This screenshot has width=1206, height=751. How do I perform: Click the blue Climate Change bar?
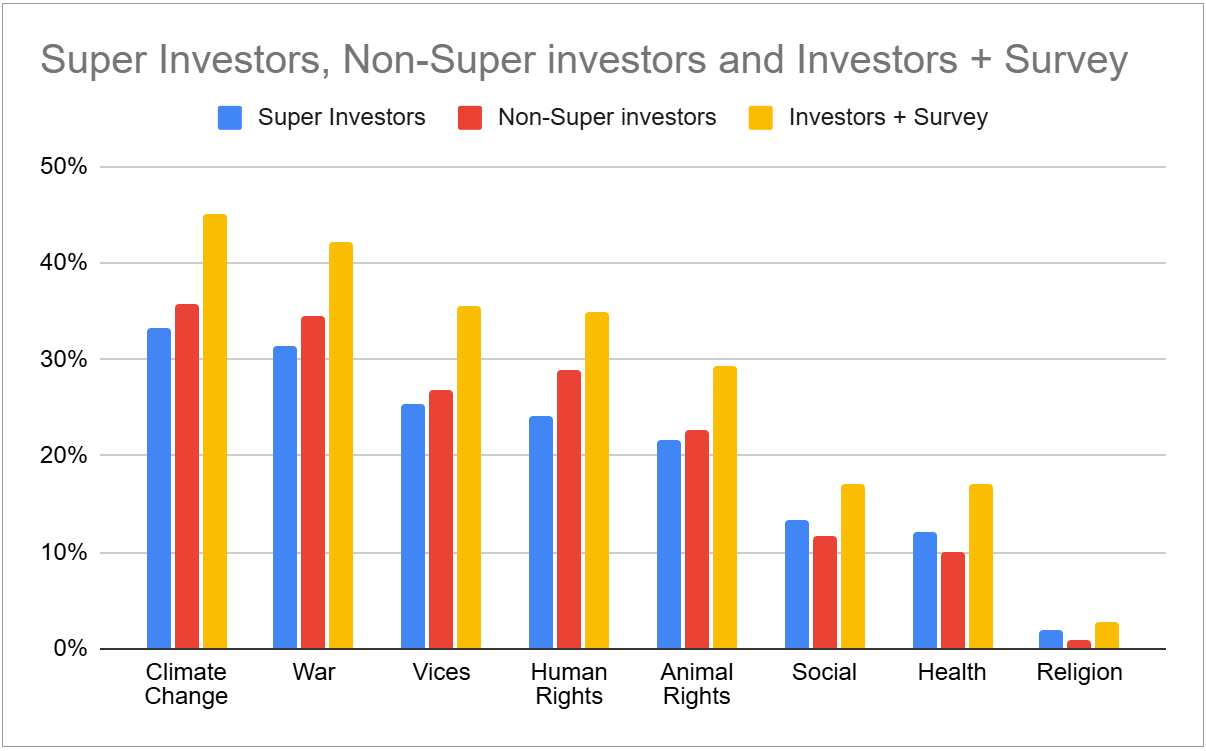(x=159, y=488)
